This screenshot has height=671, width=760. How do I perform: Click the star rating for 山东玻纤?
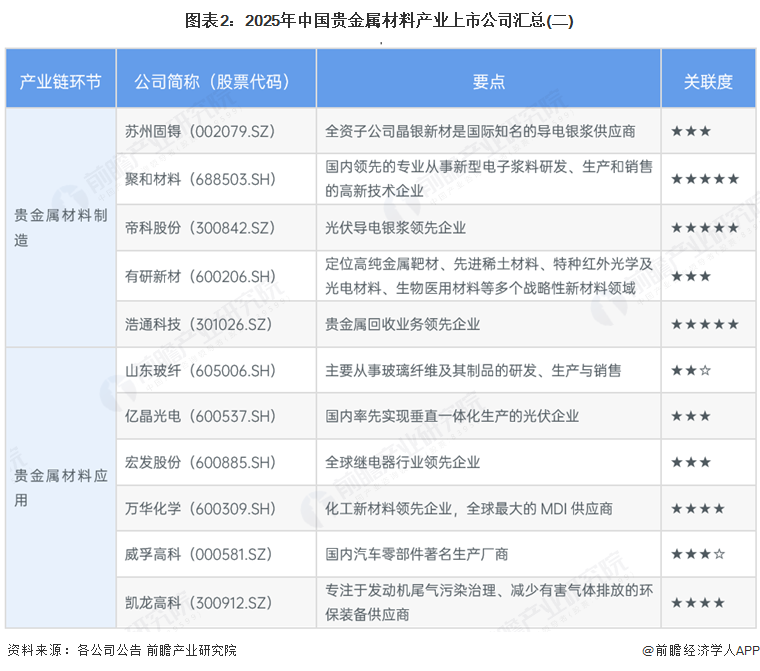coord(691,370)
